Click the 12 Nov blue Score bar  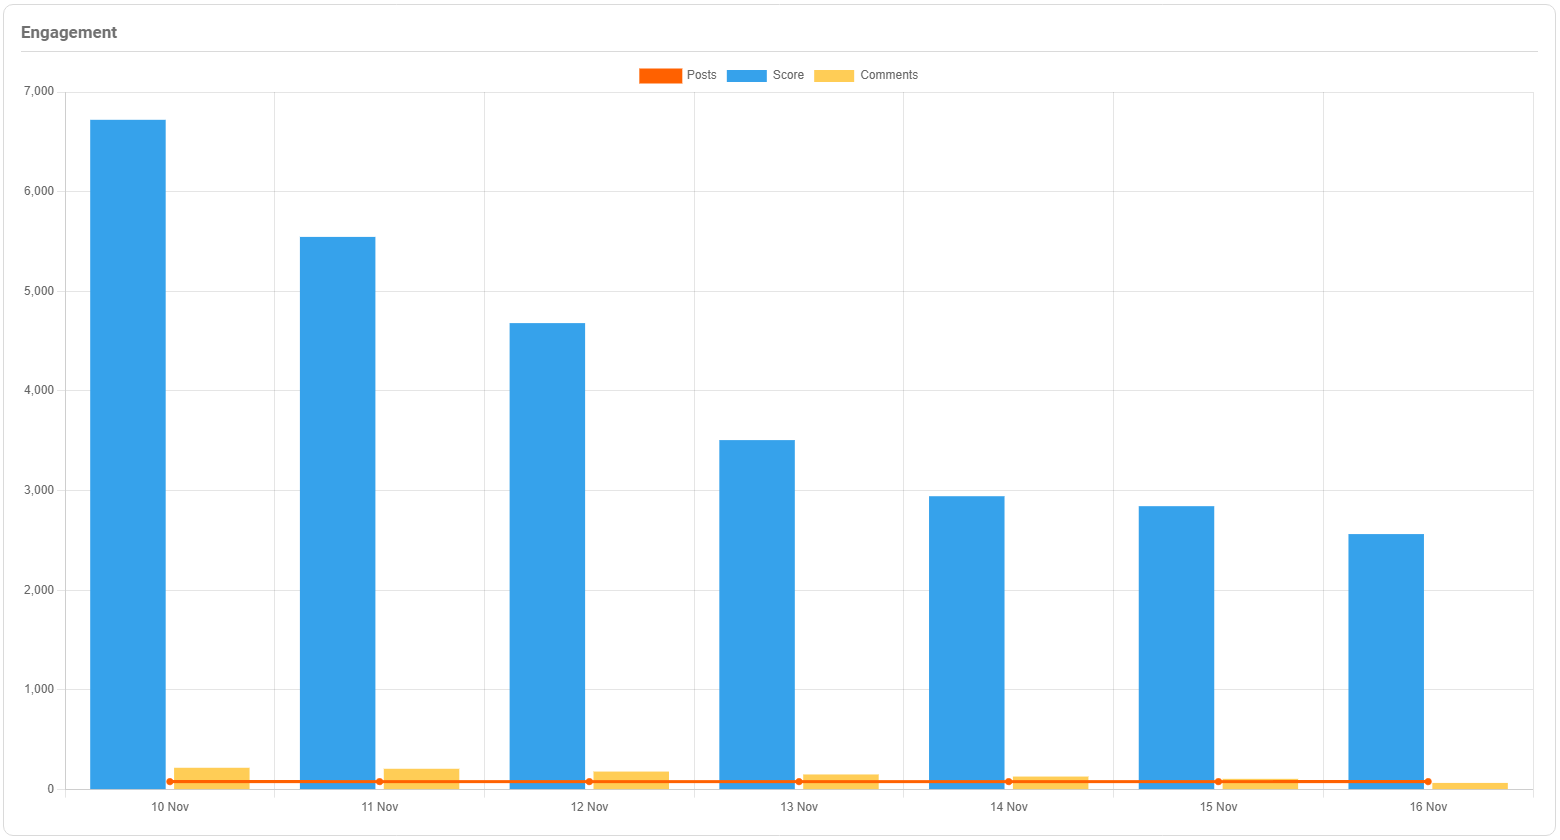click(x=547, y=550)
